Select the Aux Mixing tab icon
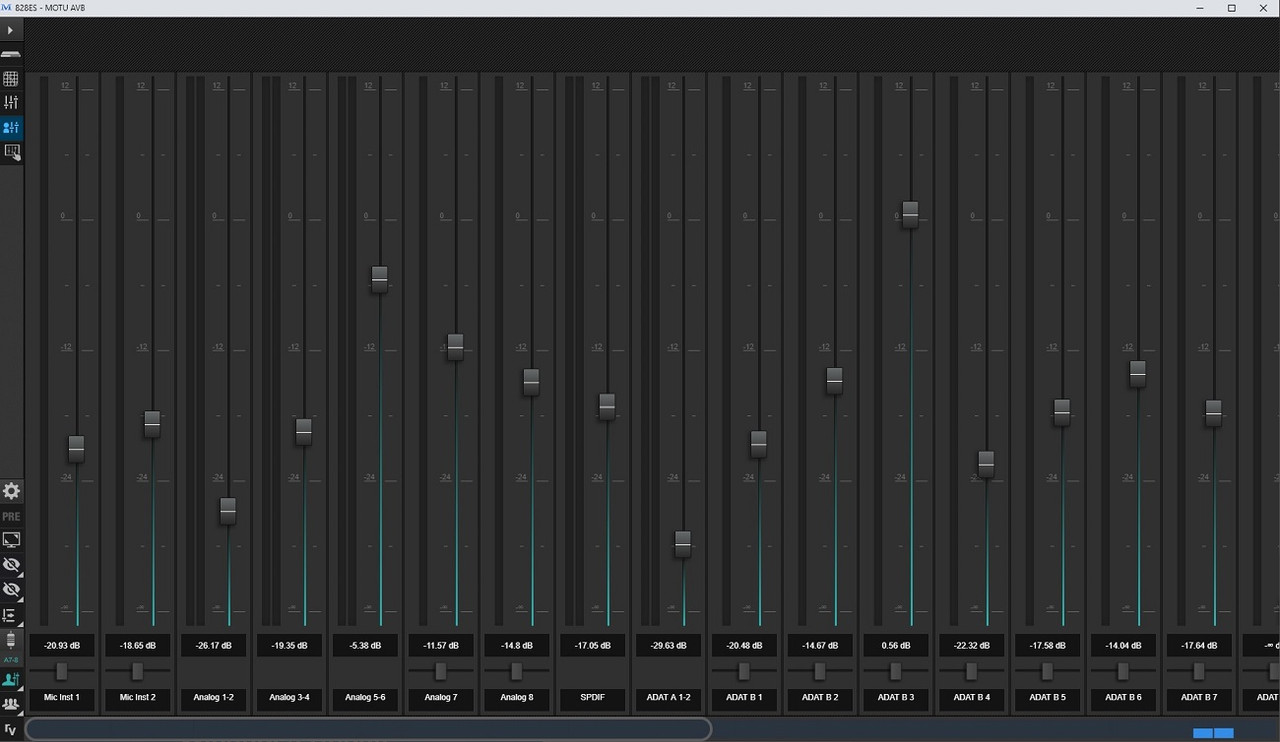Screen dimensions: 1280x742 coord(11,128)
